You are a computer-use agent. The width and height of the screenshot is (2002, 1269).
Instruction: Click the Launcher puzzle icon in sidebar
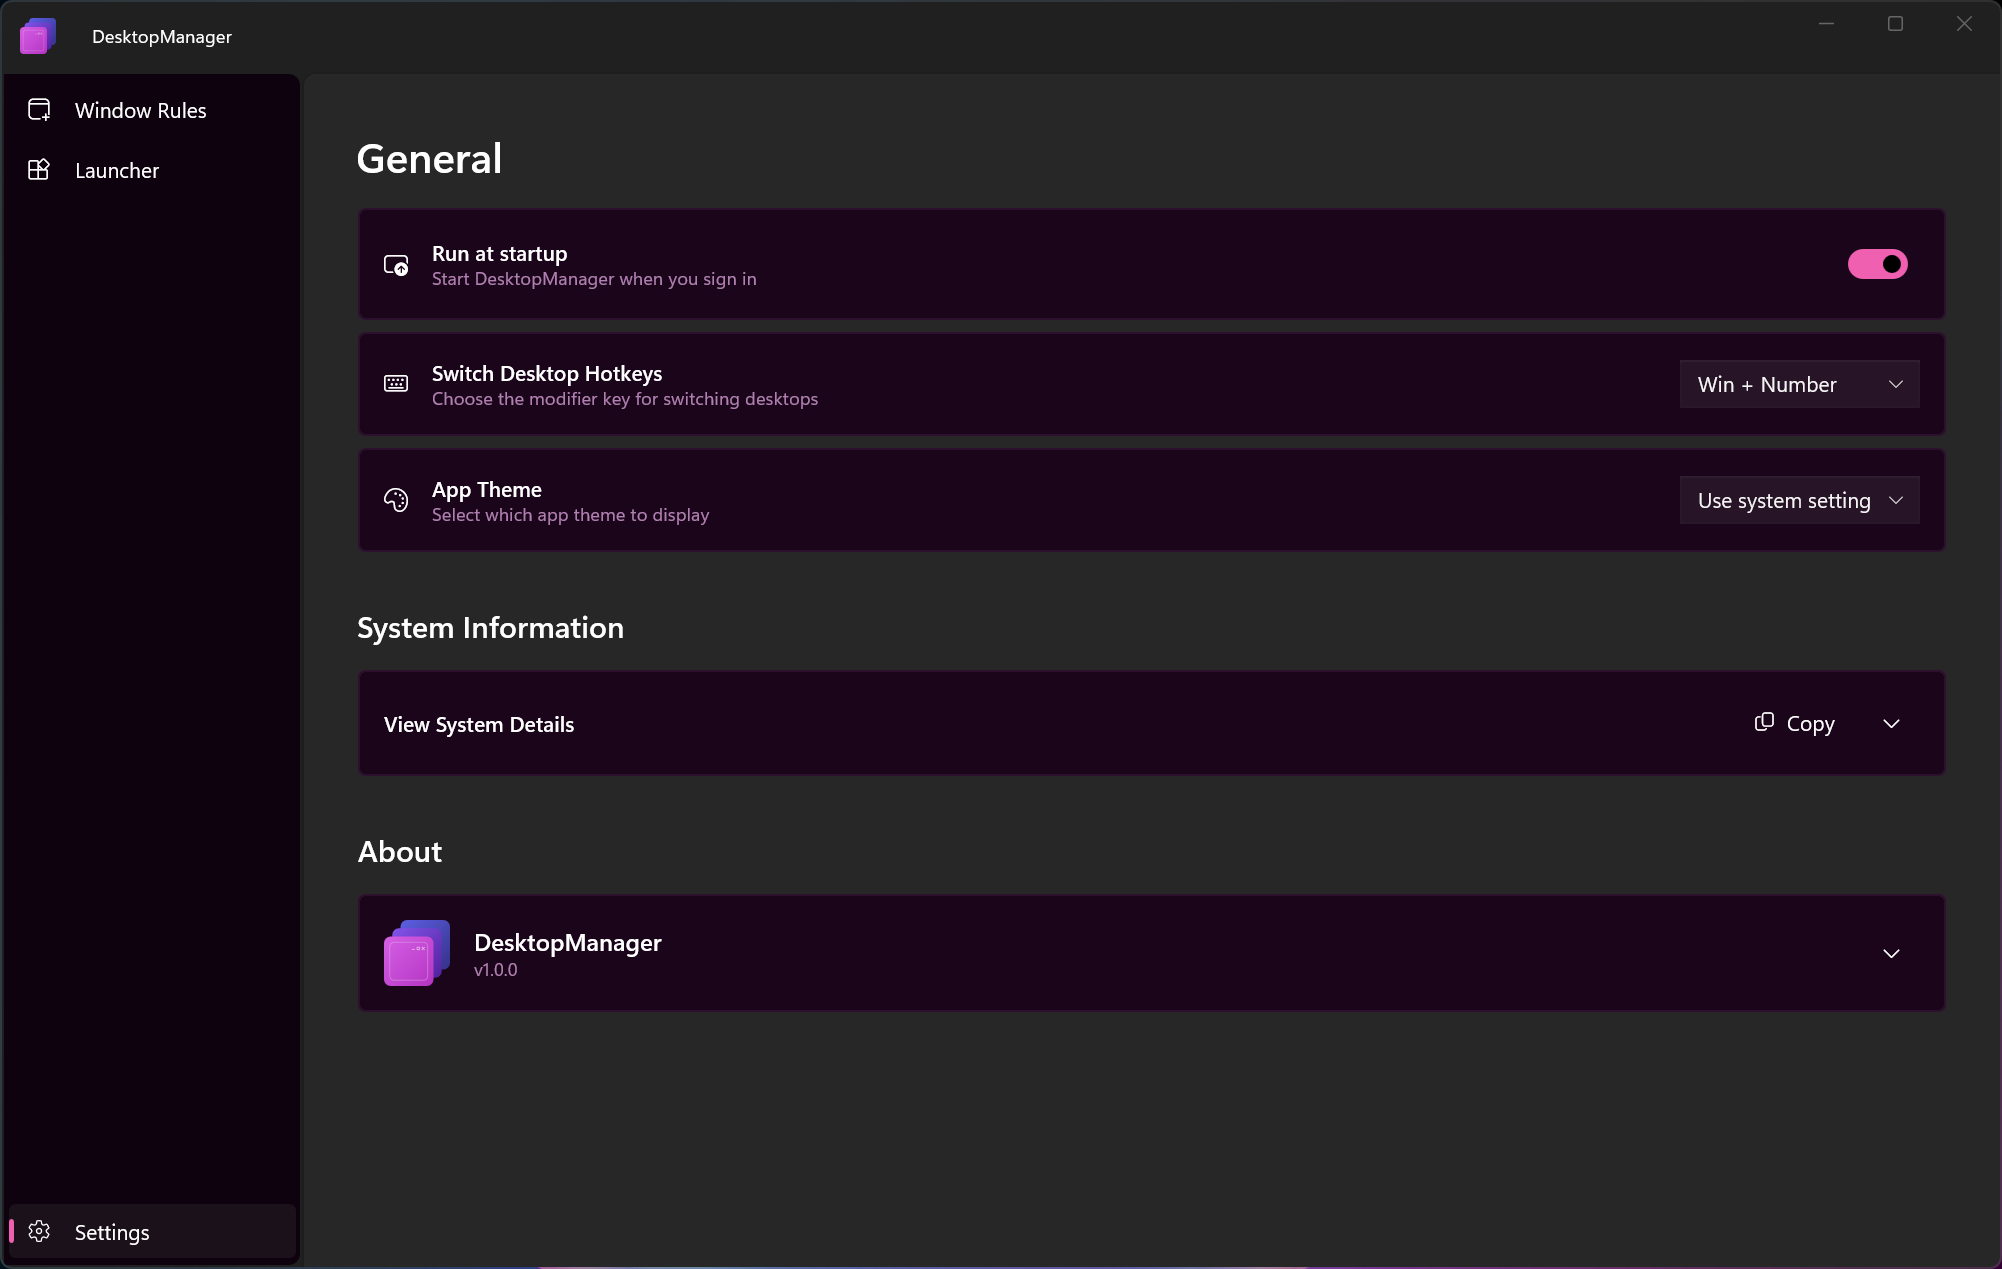[40, 170]
